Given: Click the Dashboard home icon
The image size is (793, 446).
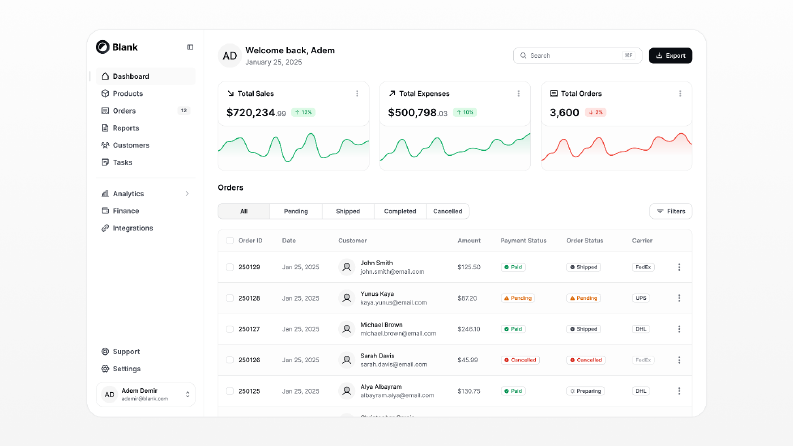Looking at the screenshot, I should tap(105, 76).
